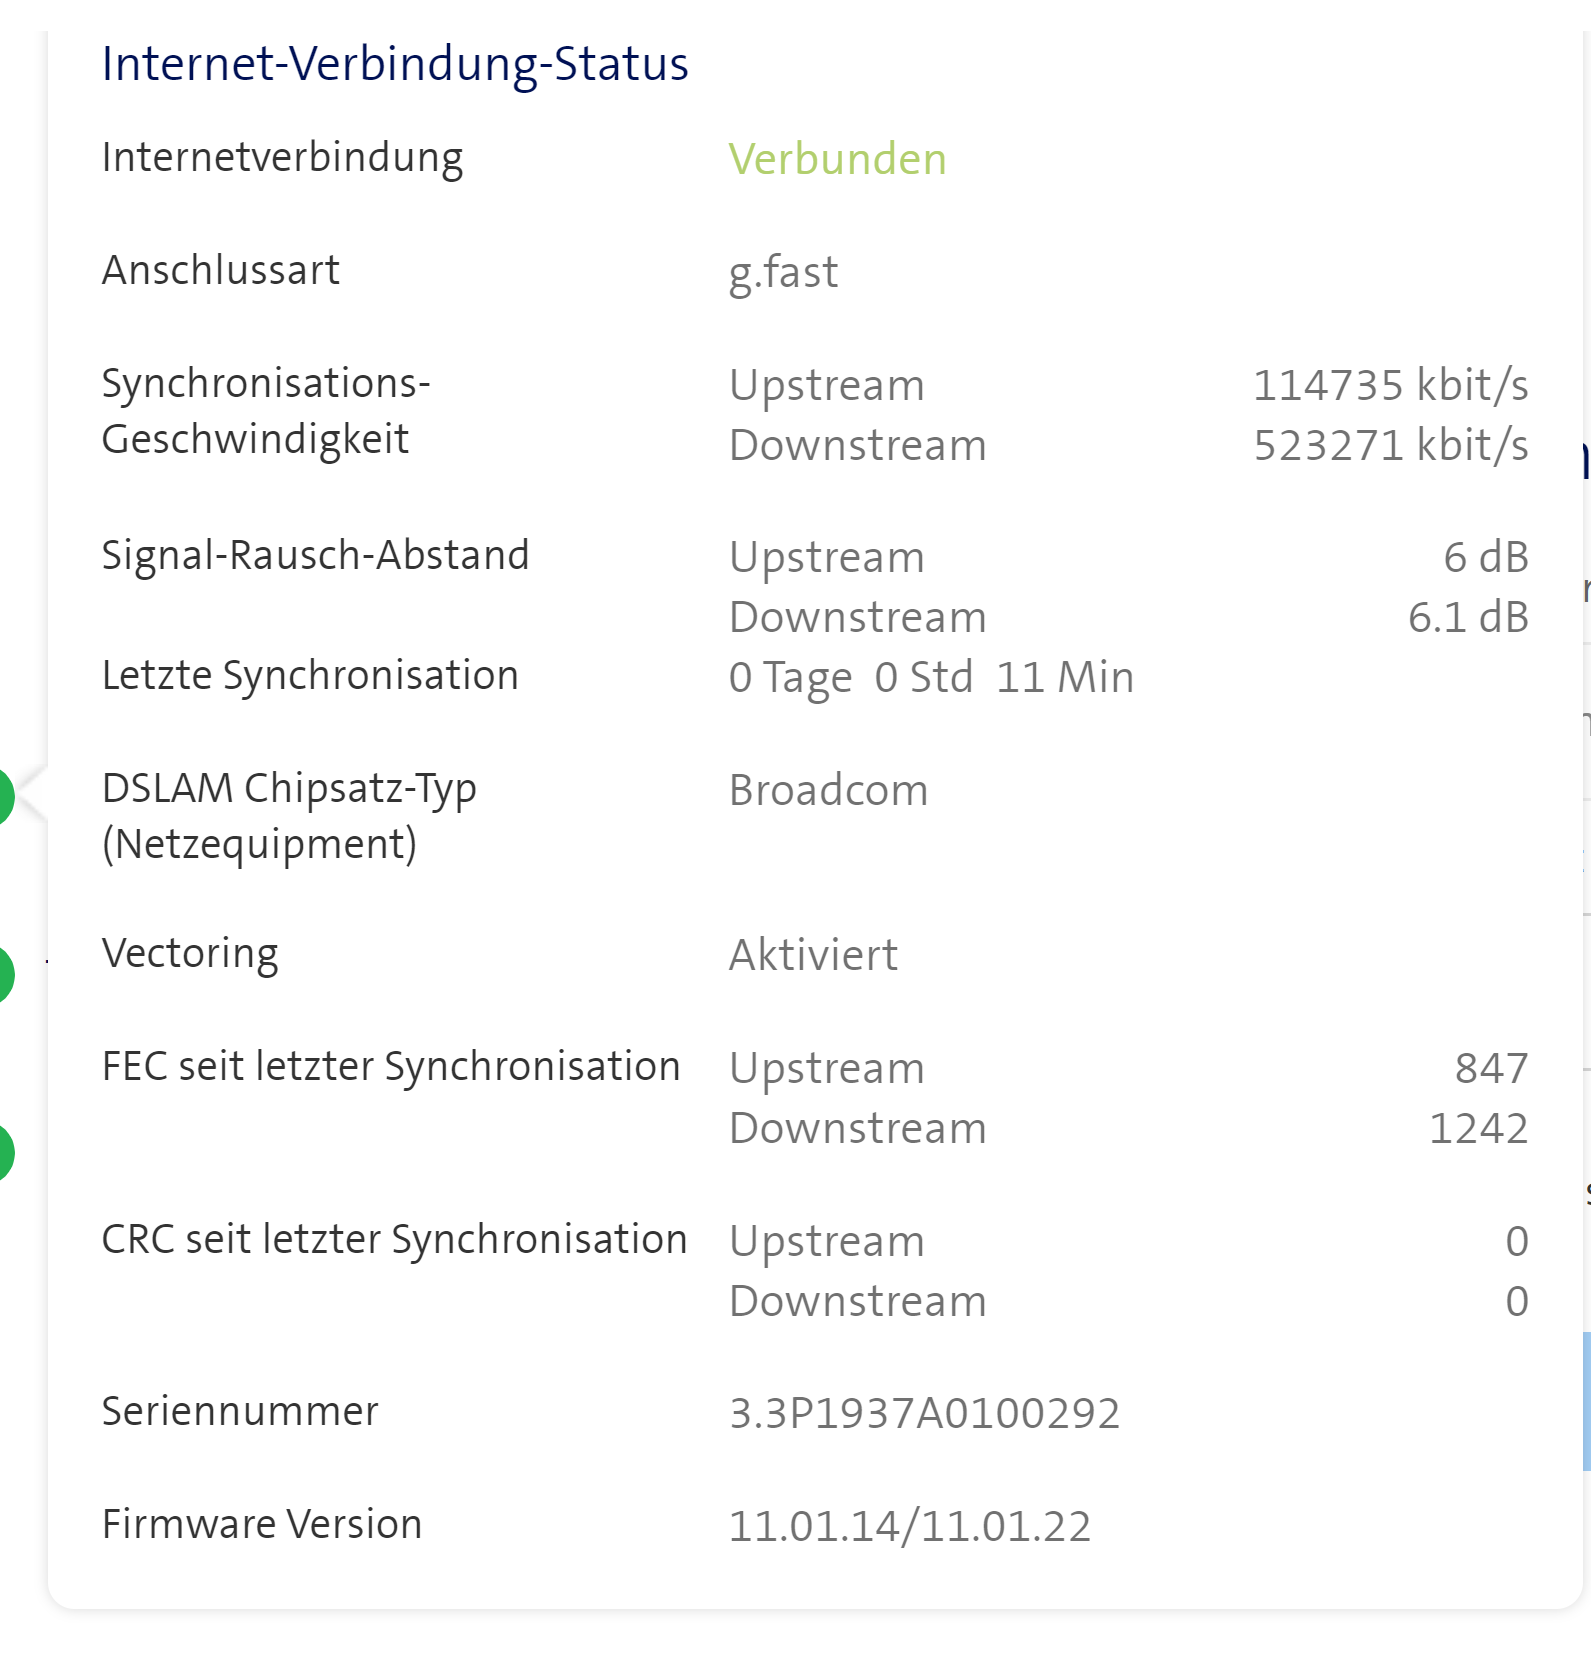
Task: Select FEC downstream count 1242
Action: pyautogui.click(x=1478, y=1128)
